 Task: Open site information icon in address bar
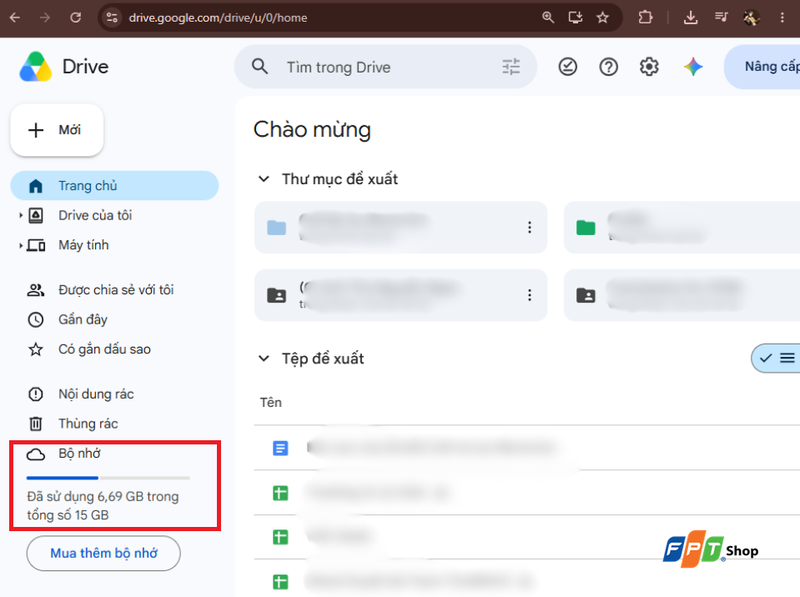[x=112, y=18]
